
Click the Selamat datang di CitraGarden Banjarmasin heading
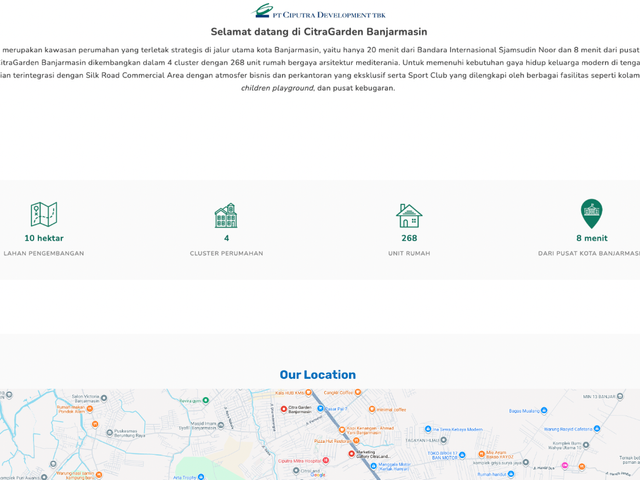(x=319, y=32)
